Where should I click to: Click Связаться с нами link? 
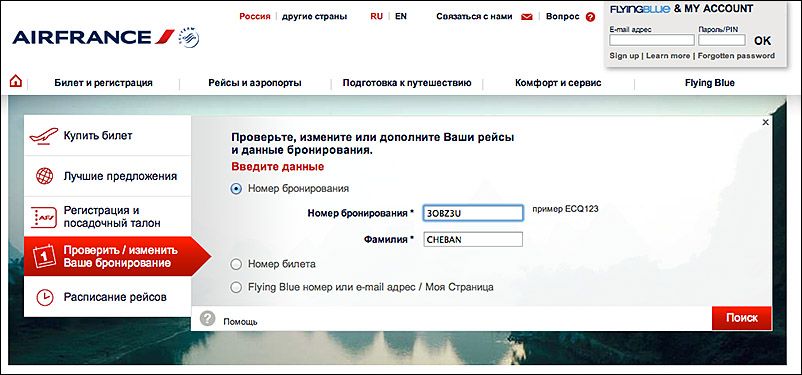click(x=474, y=16)
